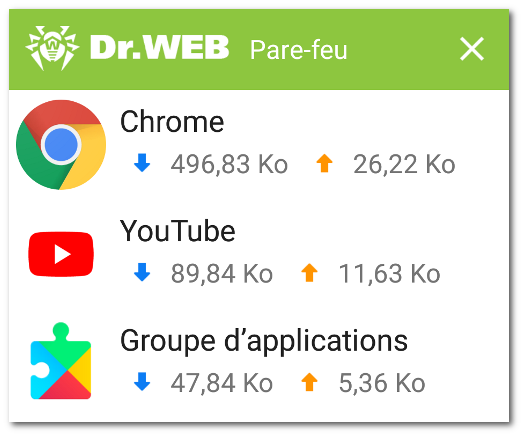Click the orange upload arrow for Chrome
Viewport: 524px width, 437px height.
click(324, 163)
